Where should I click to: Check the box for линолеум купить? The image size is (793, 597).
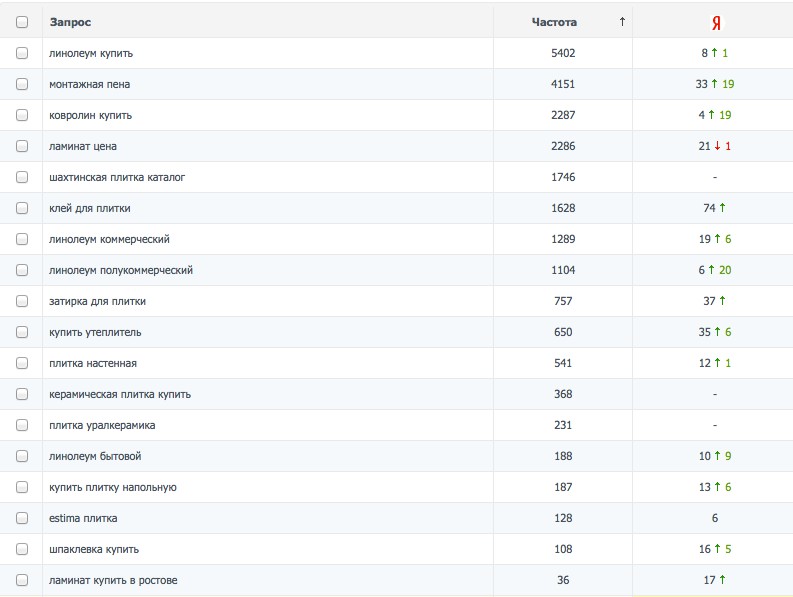[x=22, y=53]
